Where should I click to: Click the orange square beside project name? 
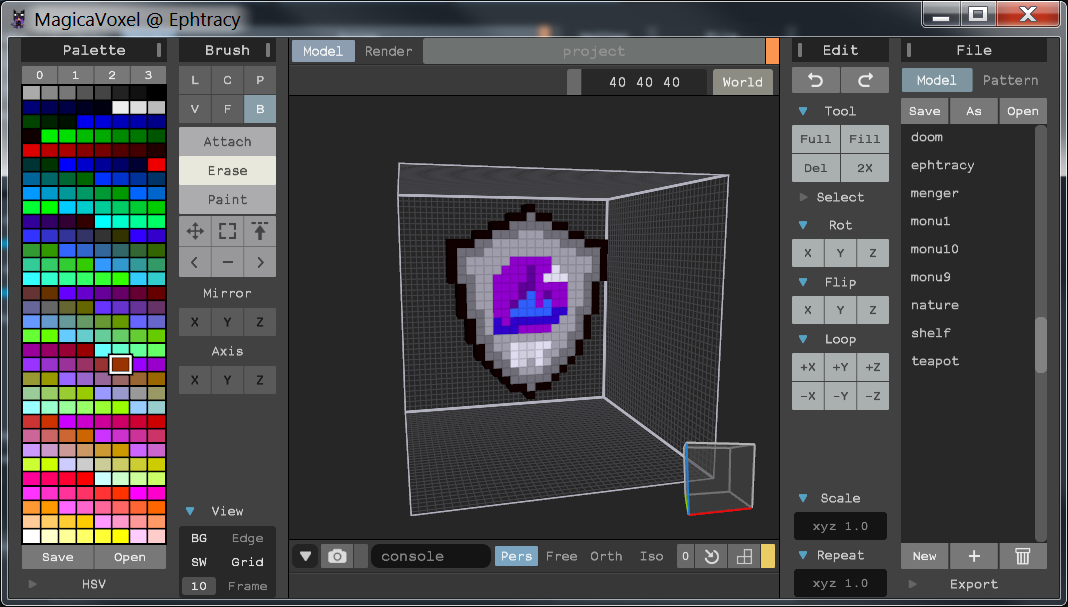(x=772, y=51)
